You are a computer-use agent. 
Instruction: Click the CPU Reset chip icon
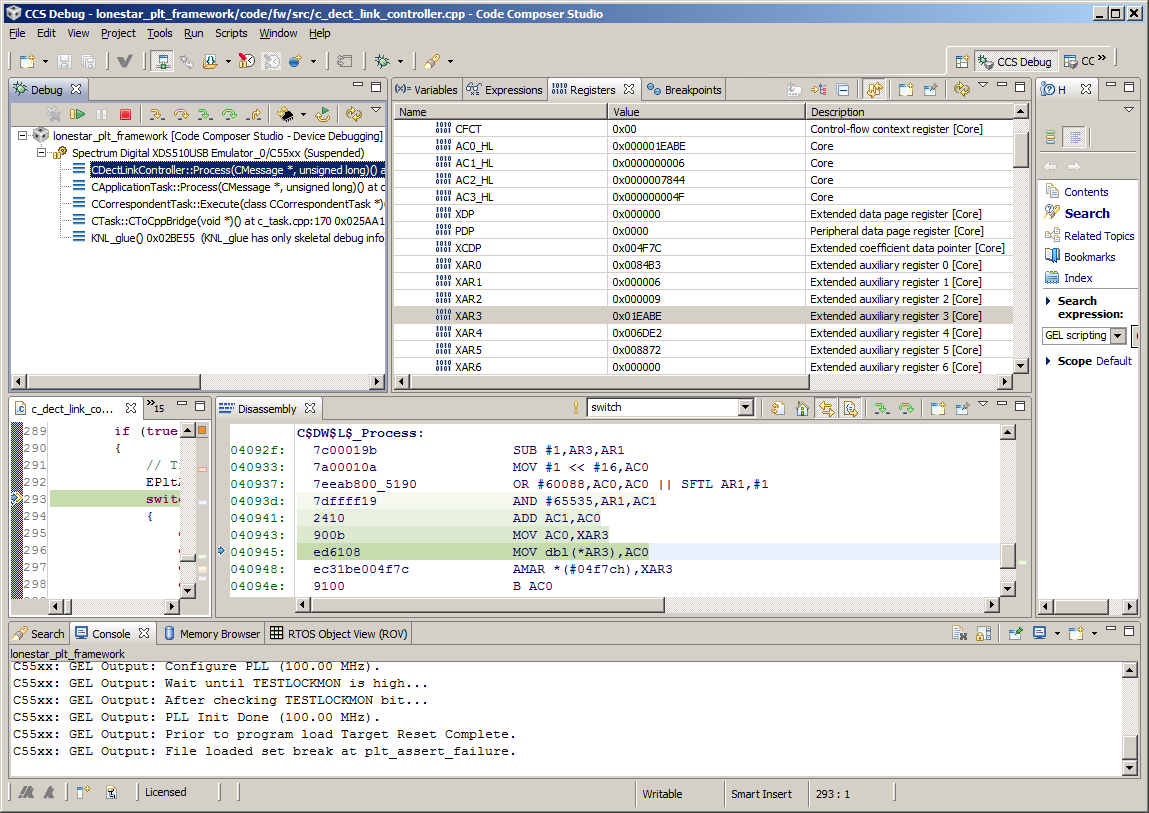pyautogui.click(x=286, y=115)
